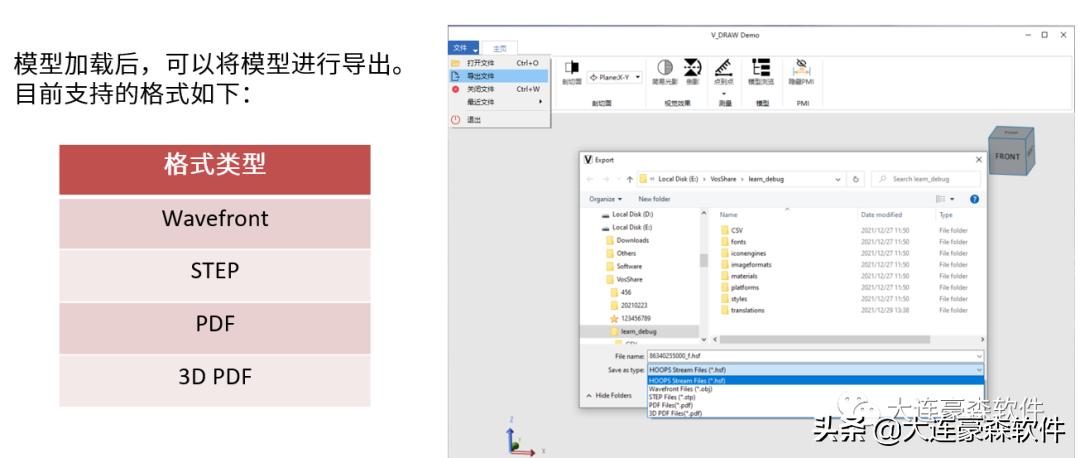Click the FRONT navigation cube
Screen dimensions: 1080x458
tap(1011, 152)
